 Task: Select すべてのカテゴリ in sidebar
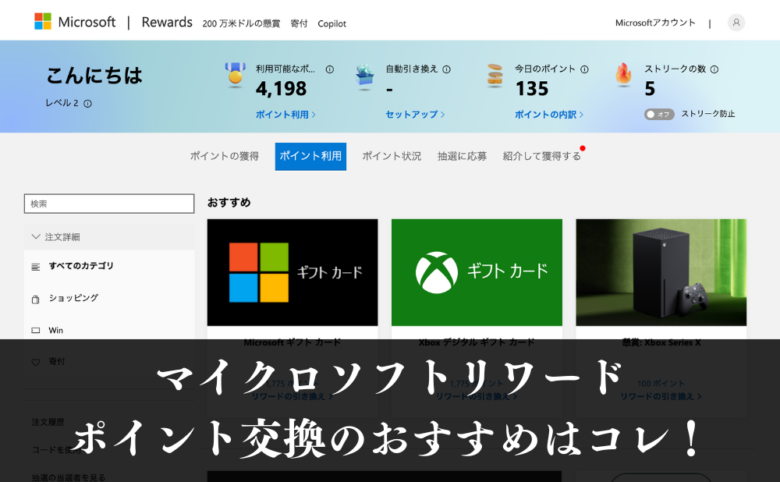pyautogui.click(x=81, y=266)
